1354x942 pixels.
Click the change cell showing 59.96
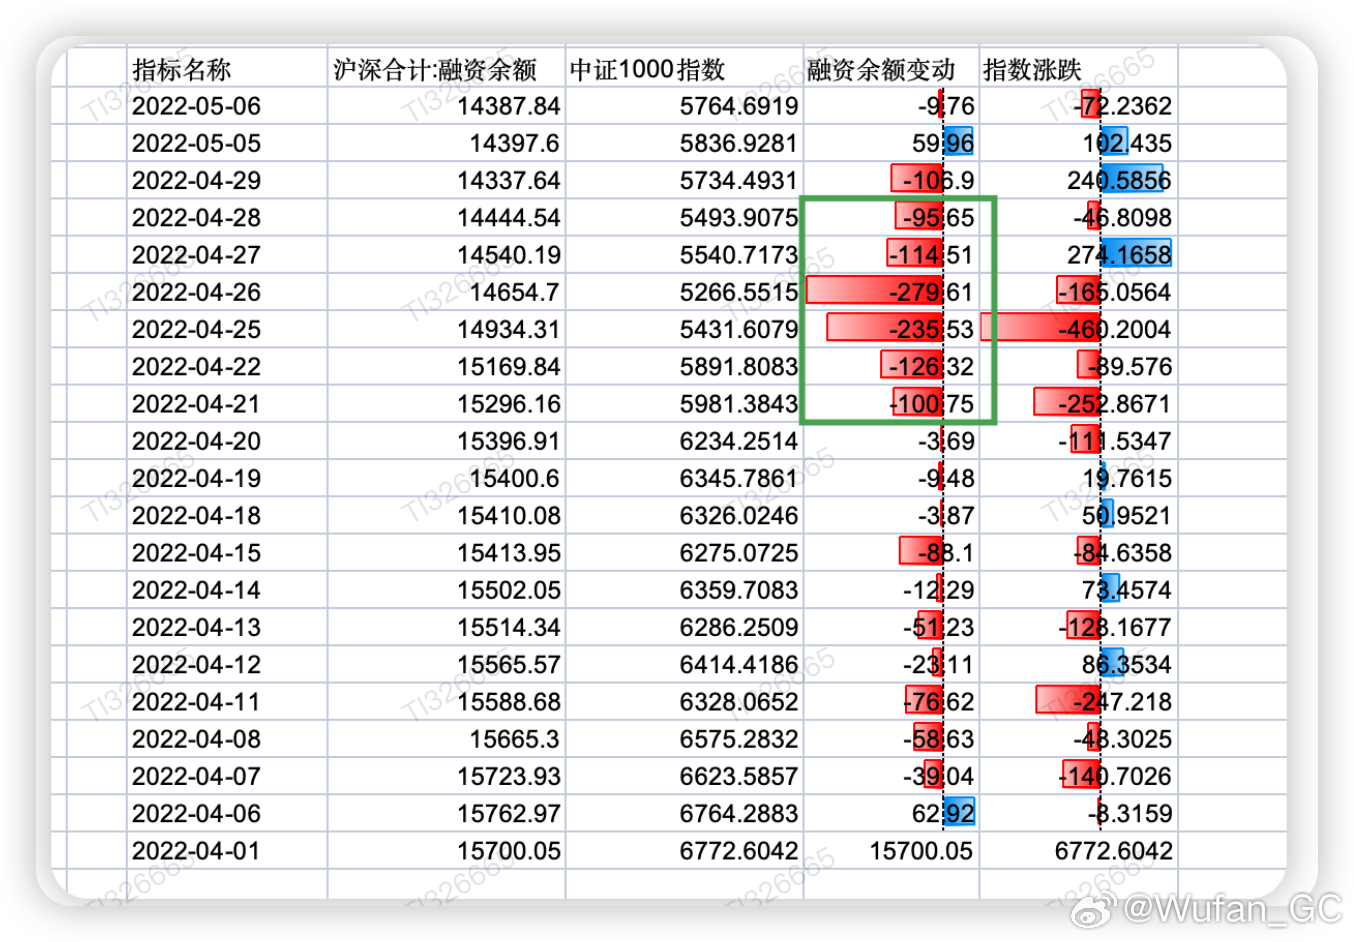[891, 143]
